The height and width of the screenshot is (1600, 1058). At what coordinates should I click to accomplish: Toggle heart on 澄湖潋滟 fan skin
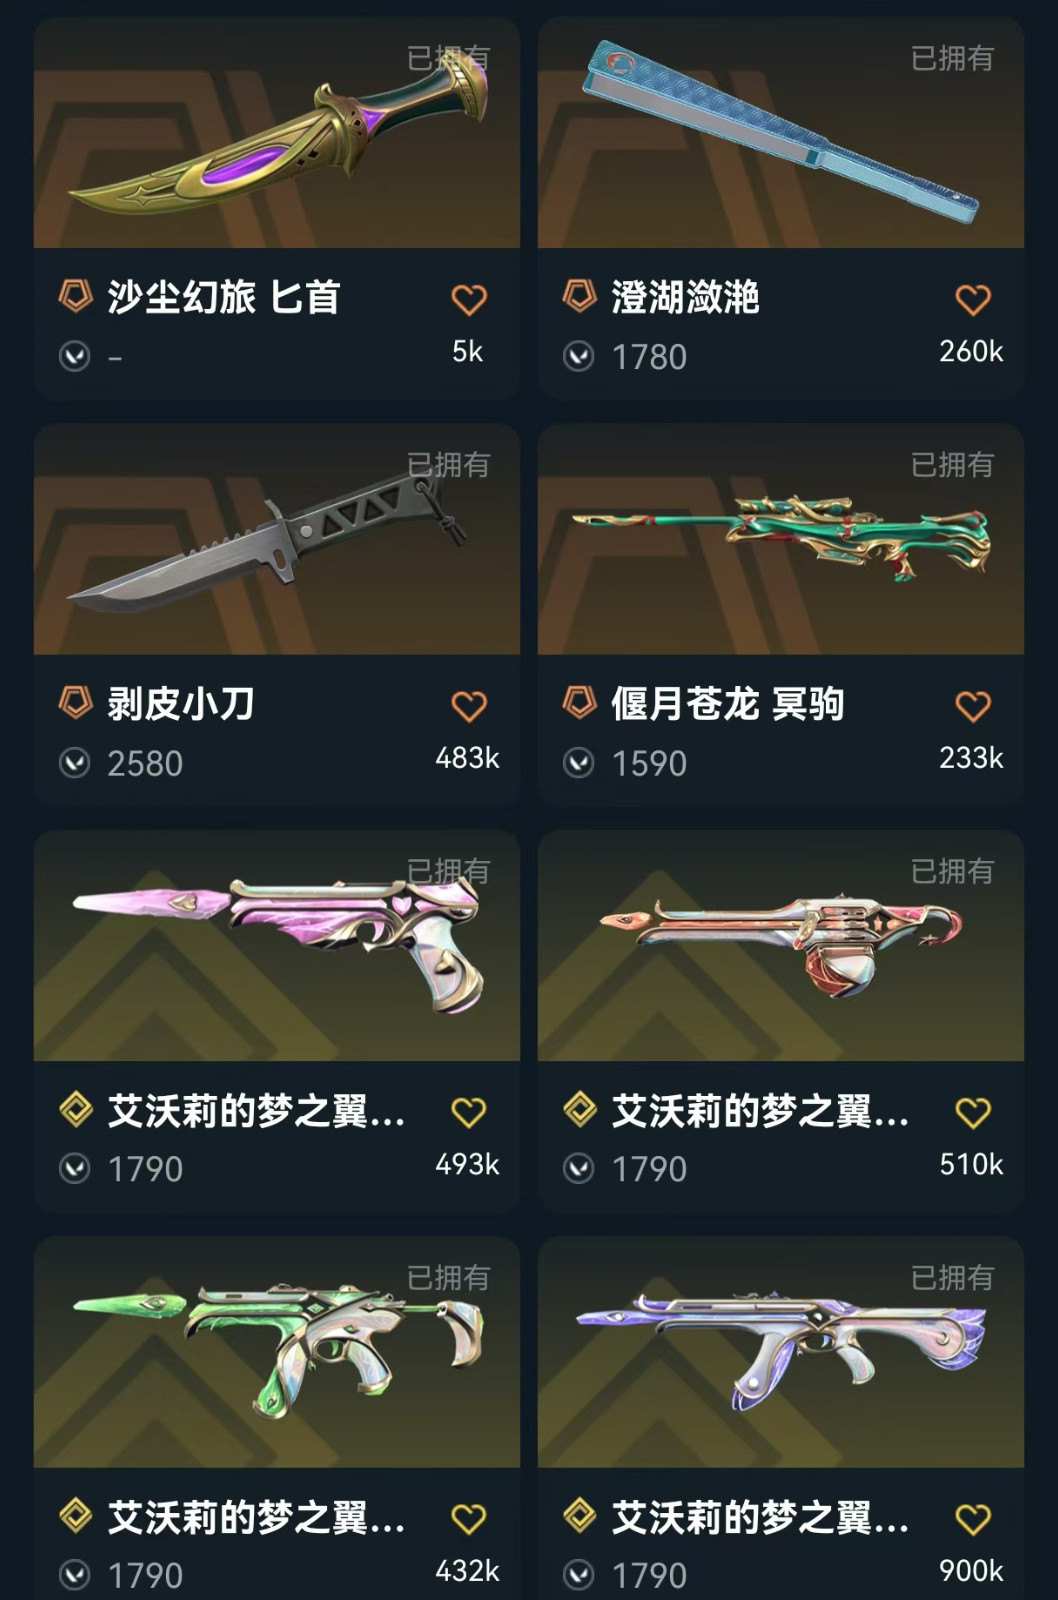click(x=972, y=299)
